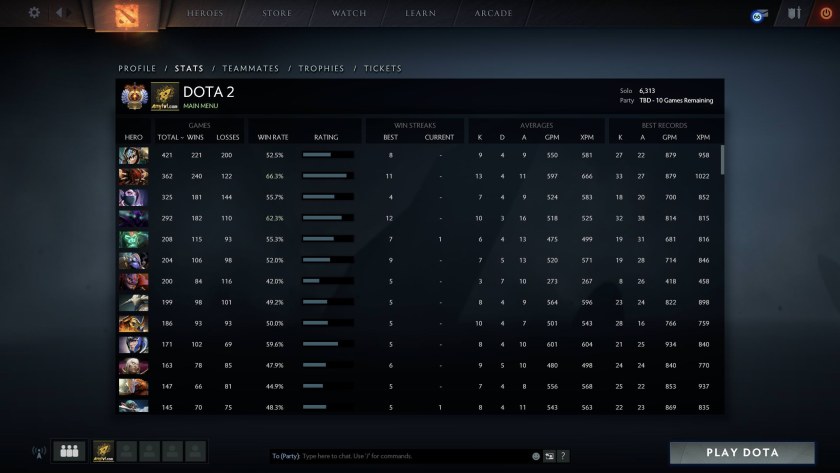The image size is (840, 473).
Task: Sort by BEST win streak column
Action: click(391, 137)
